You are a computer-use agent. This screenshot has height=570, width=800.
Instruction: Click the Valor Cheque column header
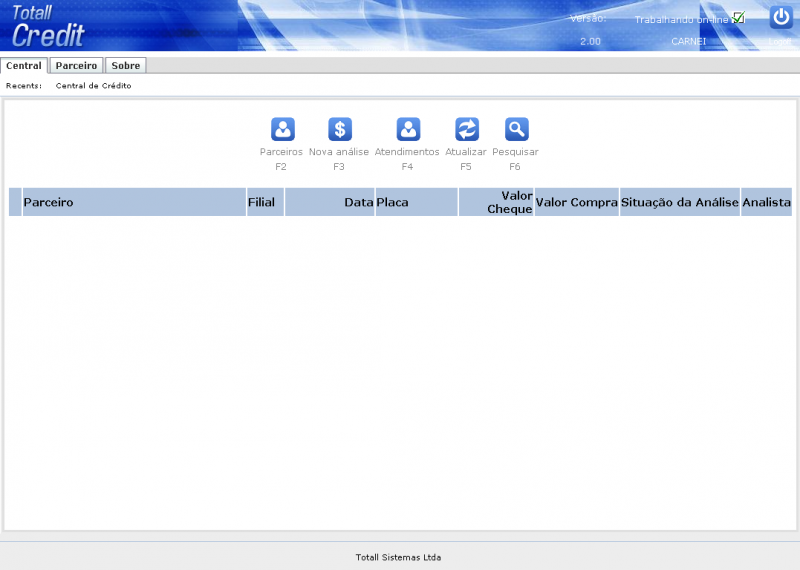(496, 202)
